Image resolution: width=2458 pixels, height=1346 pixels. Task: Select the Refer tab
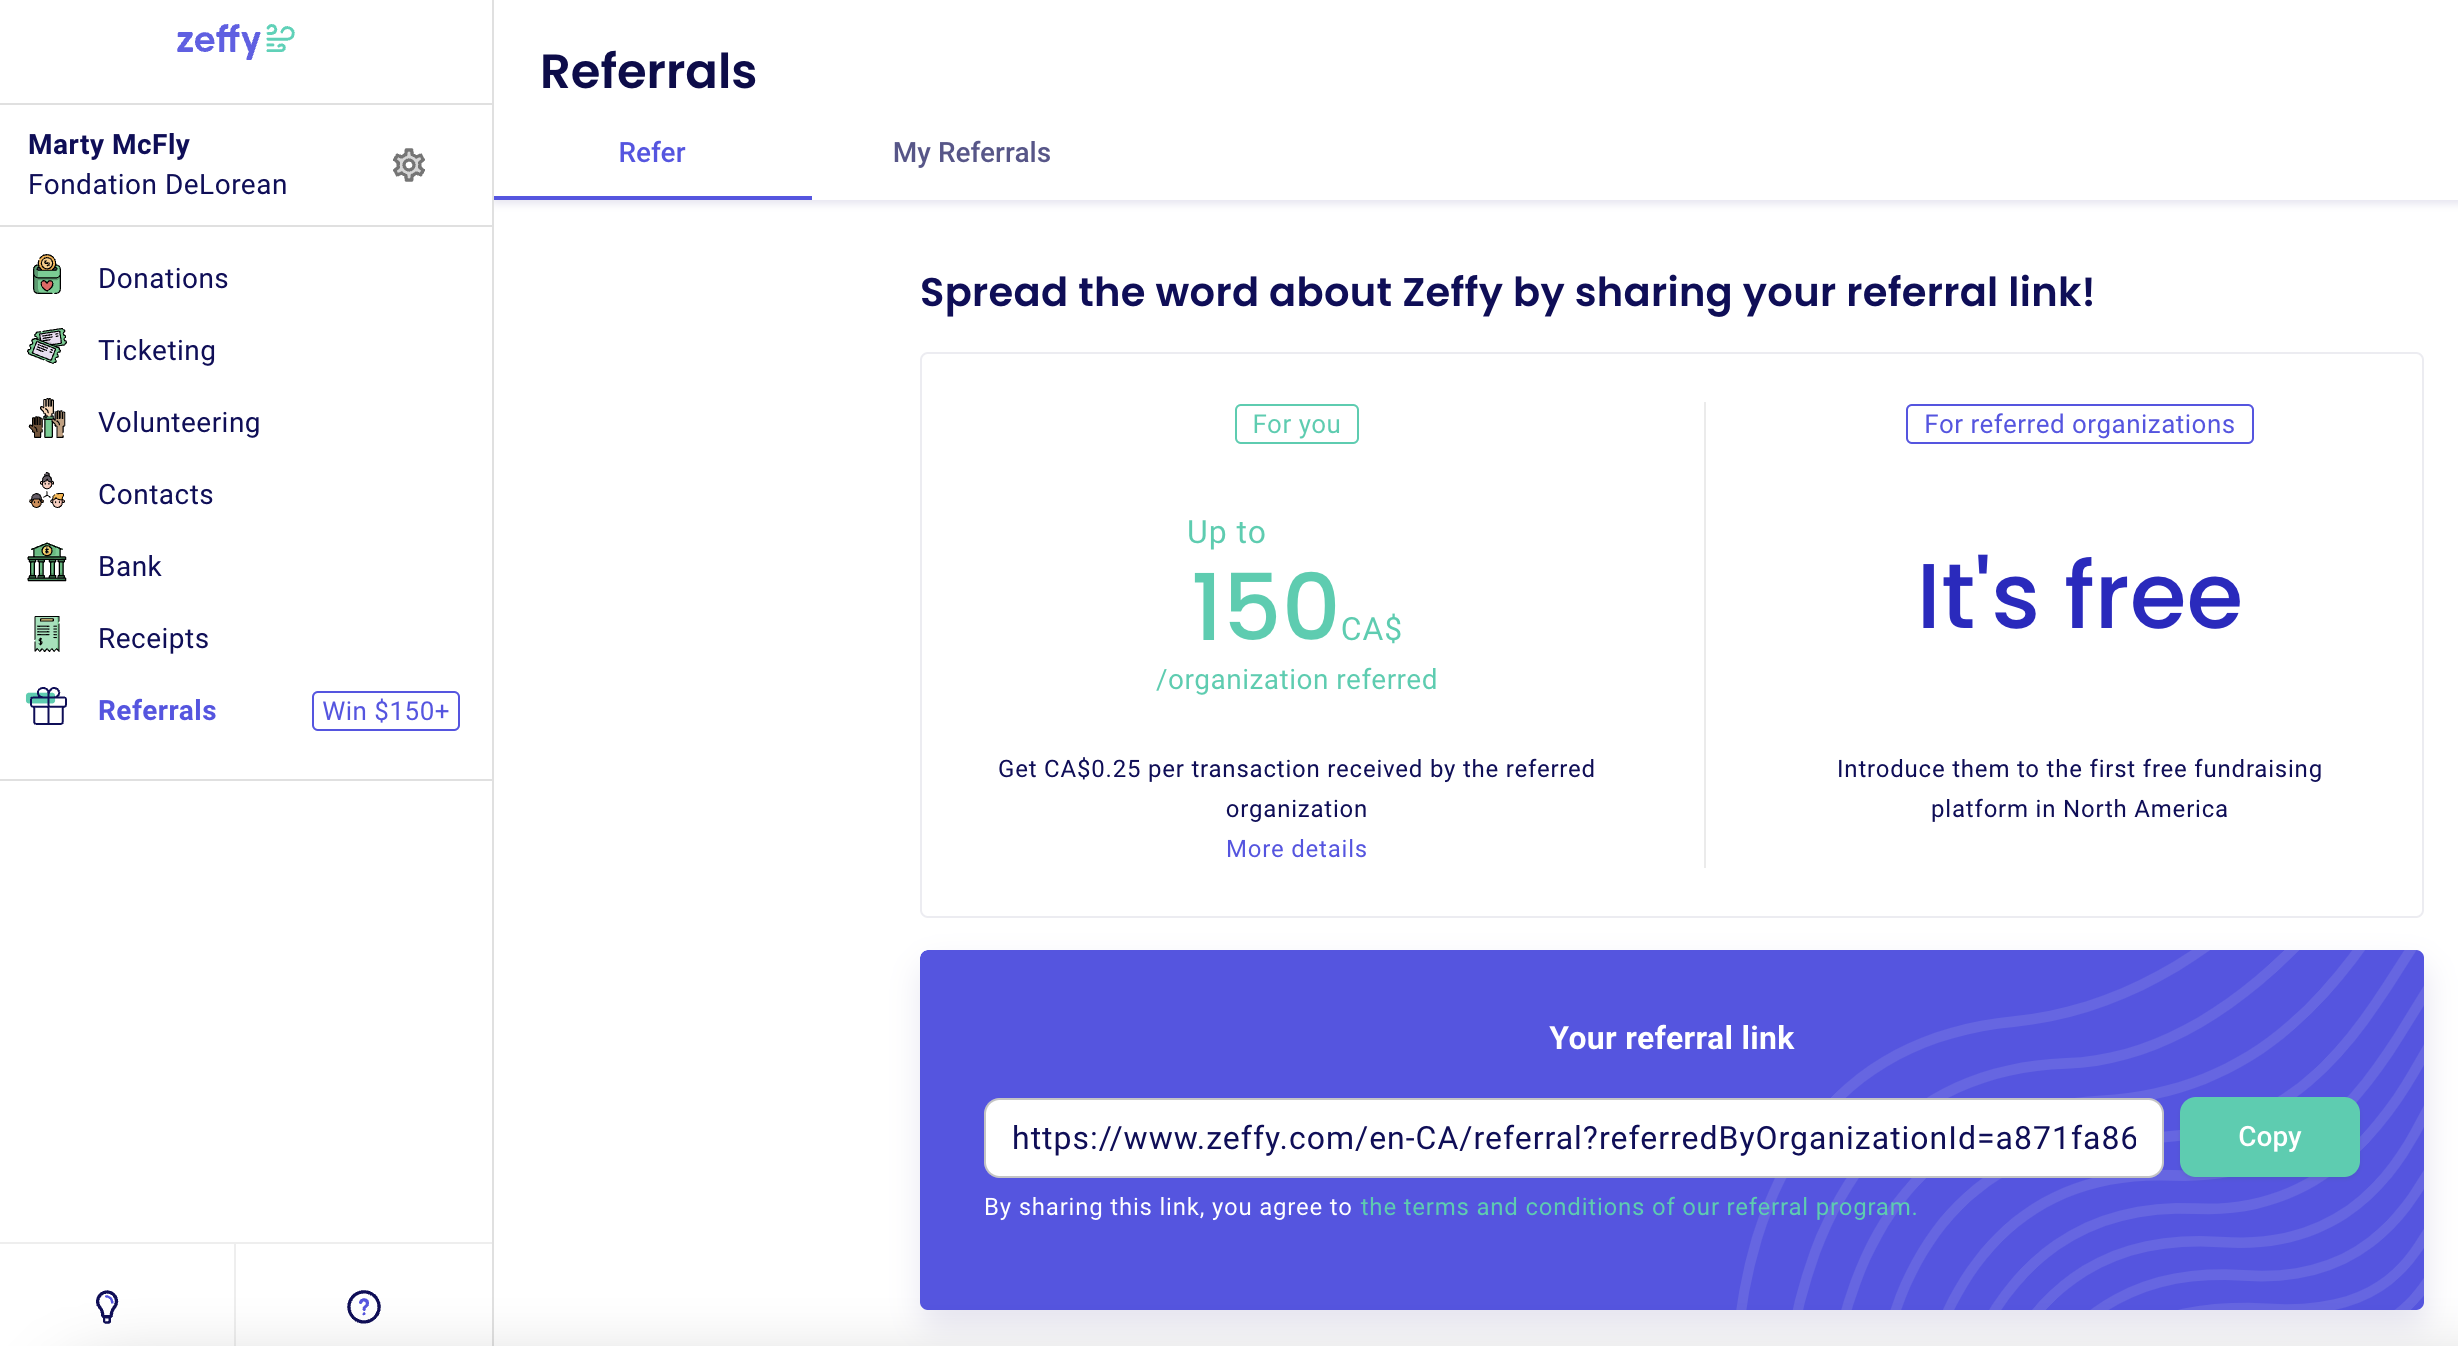pyautogui.click(x=652, y=153)
